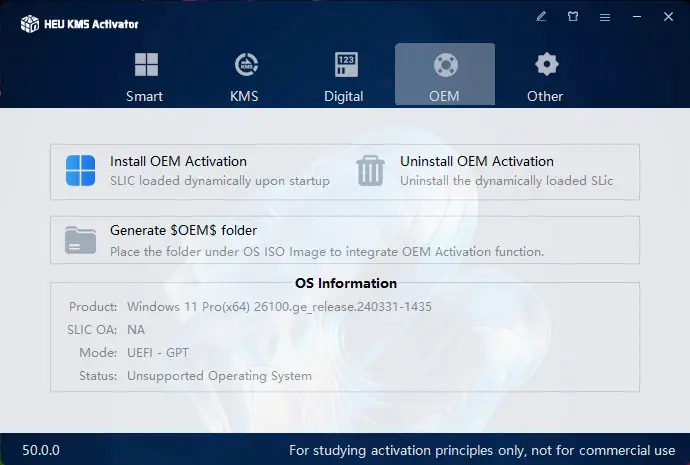Switch to the KMS tab
The image size is (690, 465).
pyautogui.click(x=245, y=76)
